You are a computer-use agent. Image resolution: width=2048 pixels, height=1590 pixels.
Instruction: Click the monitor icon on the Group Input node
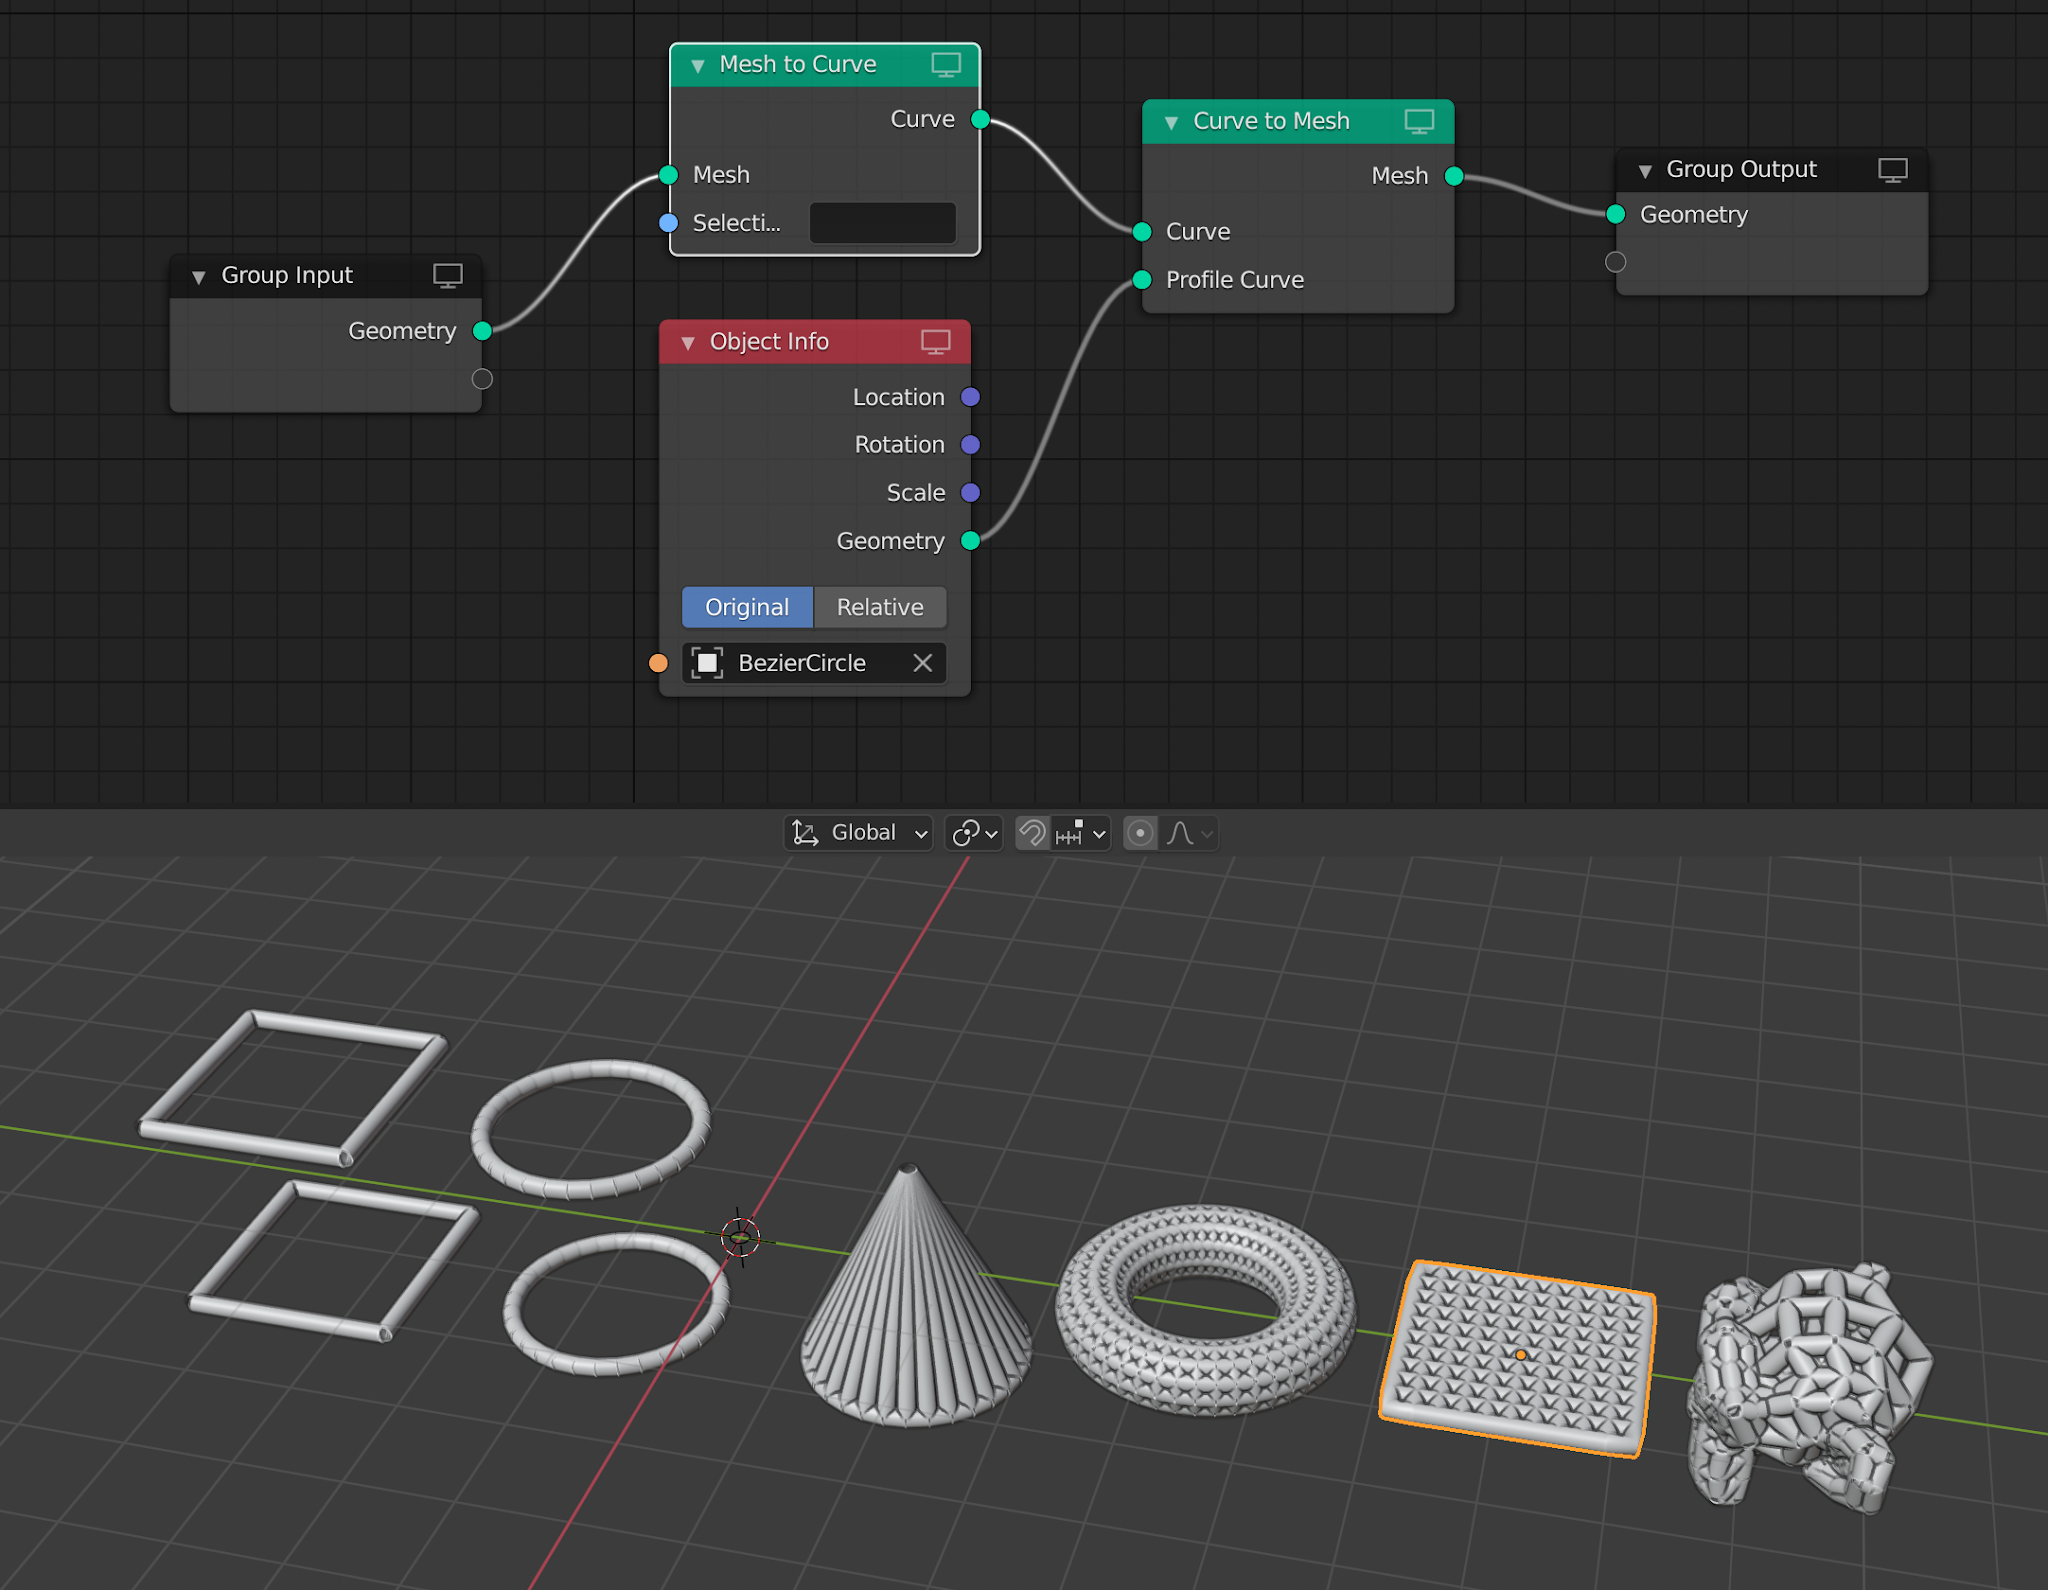pyautogui.click(x=446, y=275)
